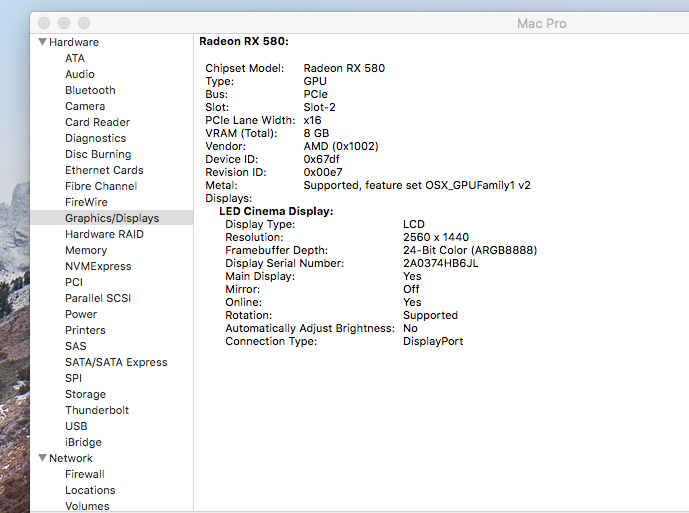The image size is (689, 513).
Task: Select the Hardware category label
Action: (x=74, y=42)
